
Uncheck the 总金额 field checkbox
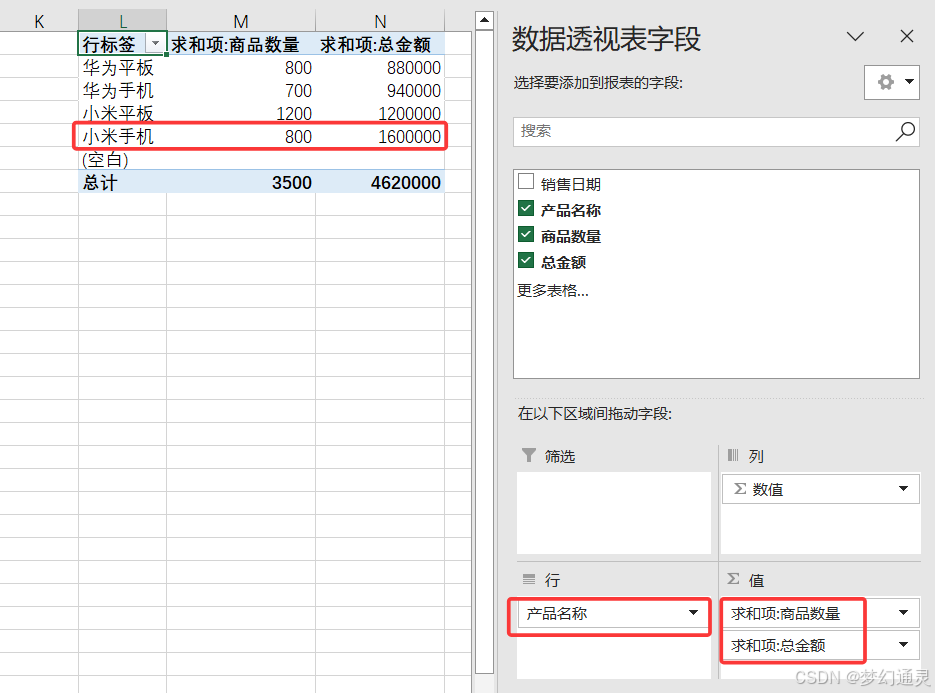tap(526, 260)
